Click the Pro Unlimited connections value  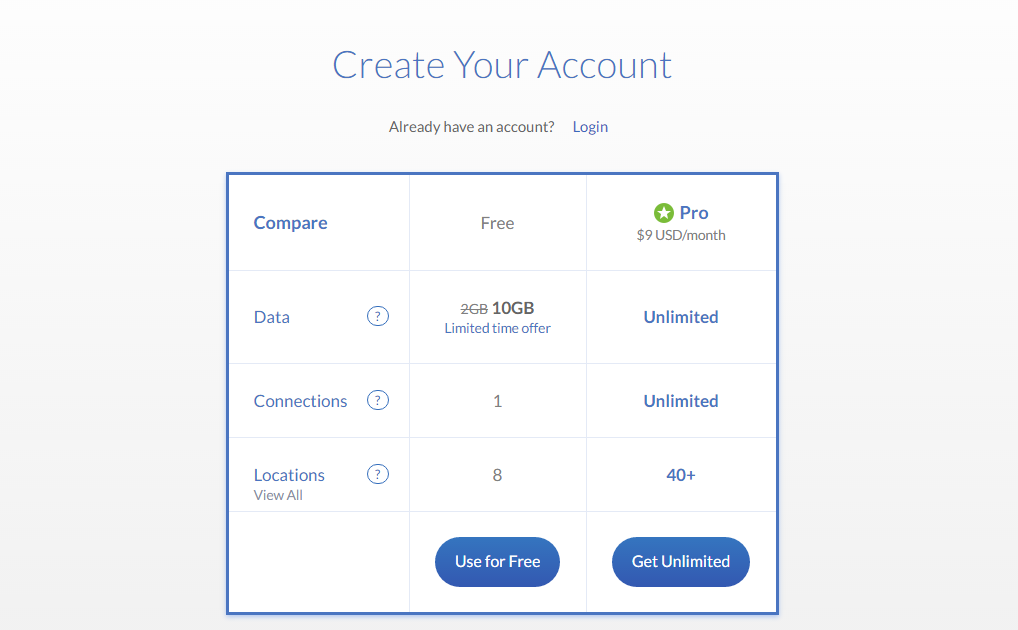click(x=680, y=401)
